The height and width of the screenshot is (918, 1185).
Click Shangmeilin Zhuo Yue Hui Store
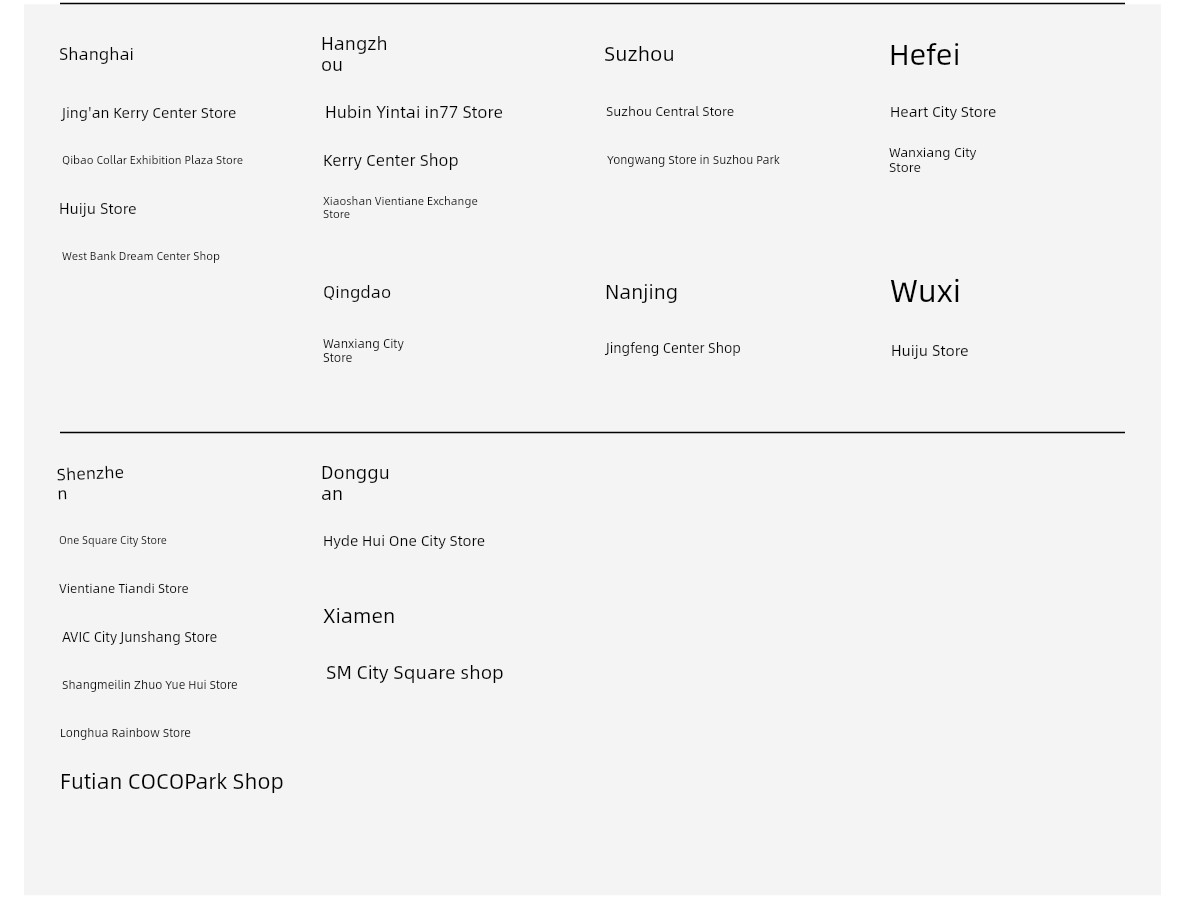click(x=150, y=685)
